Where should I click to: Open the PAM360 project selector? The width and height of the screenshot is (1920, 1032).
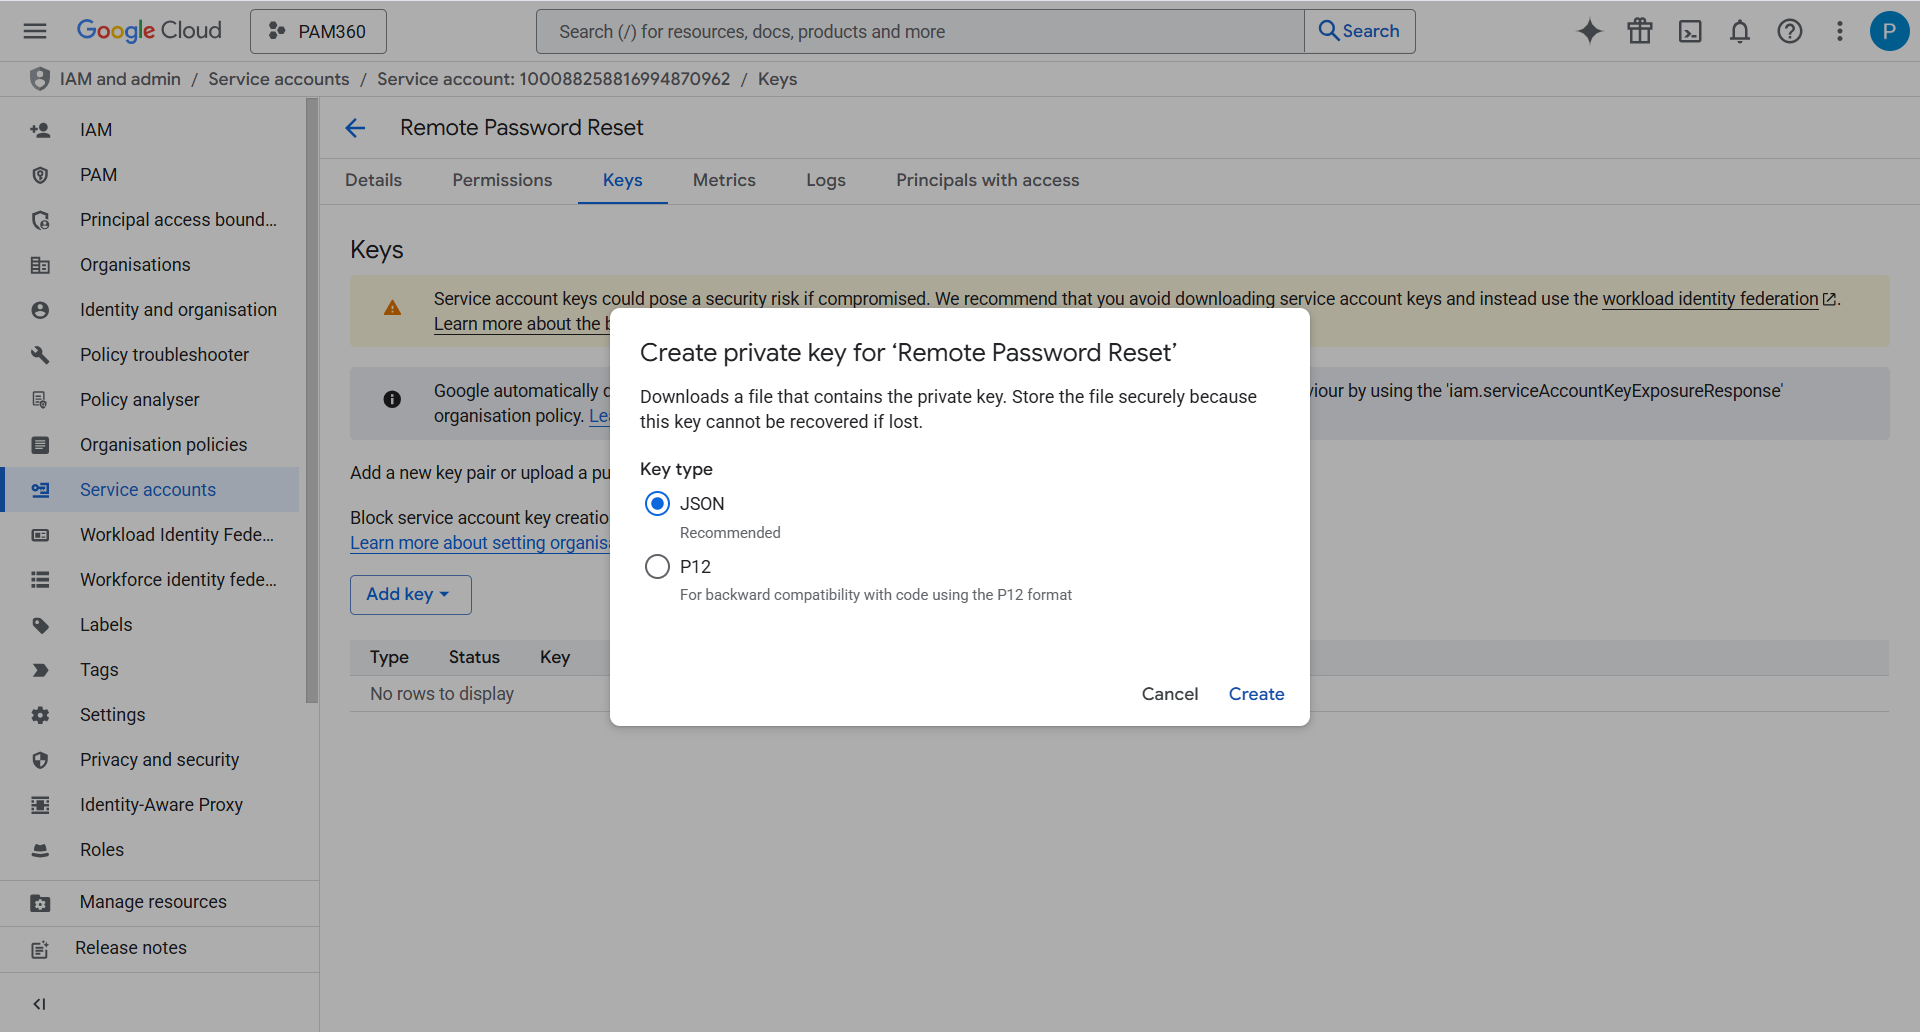pyautogui.click(x=318, y=31)
